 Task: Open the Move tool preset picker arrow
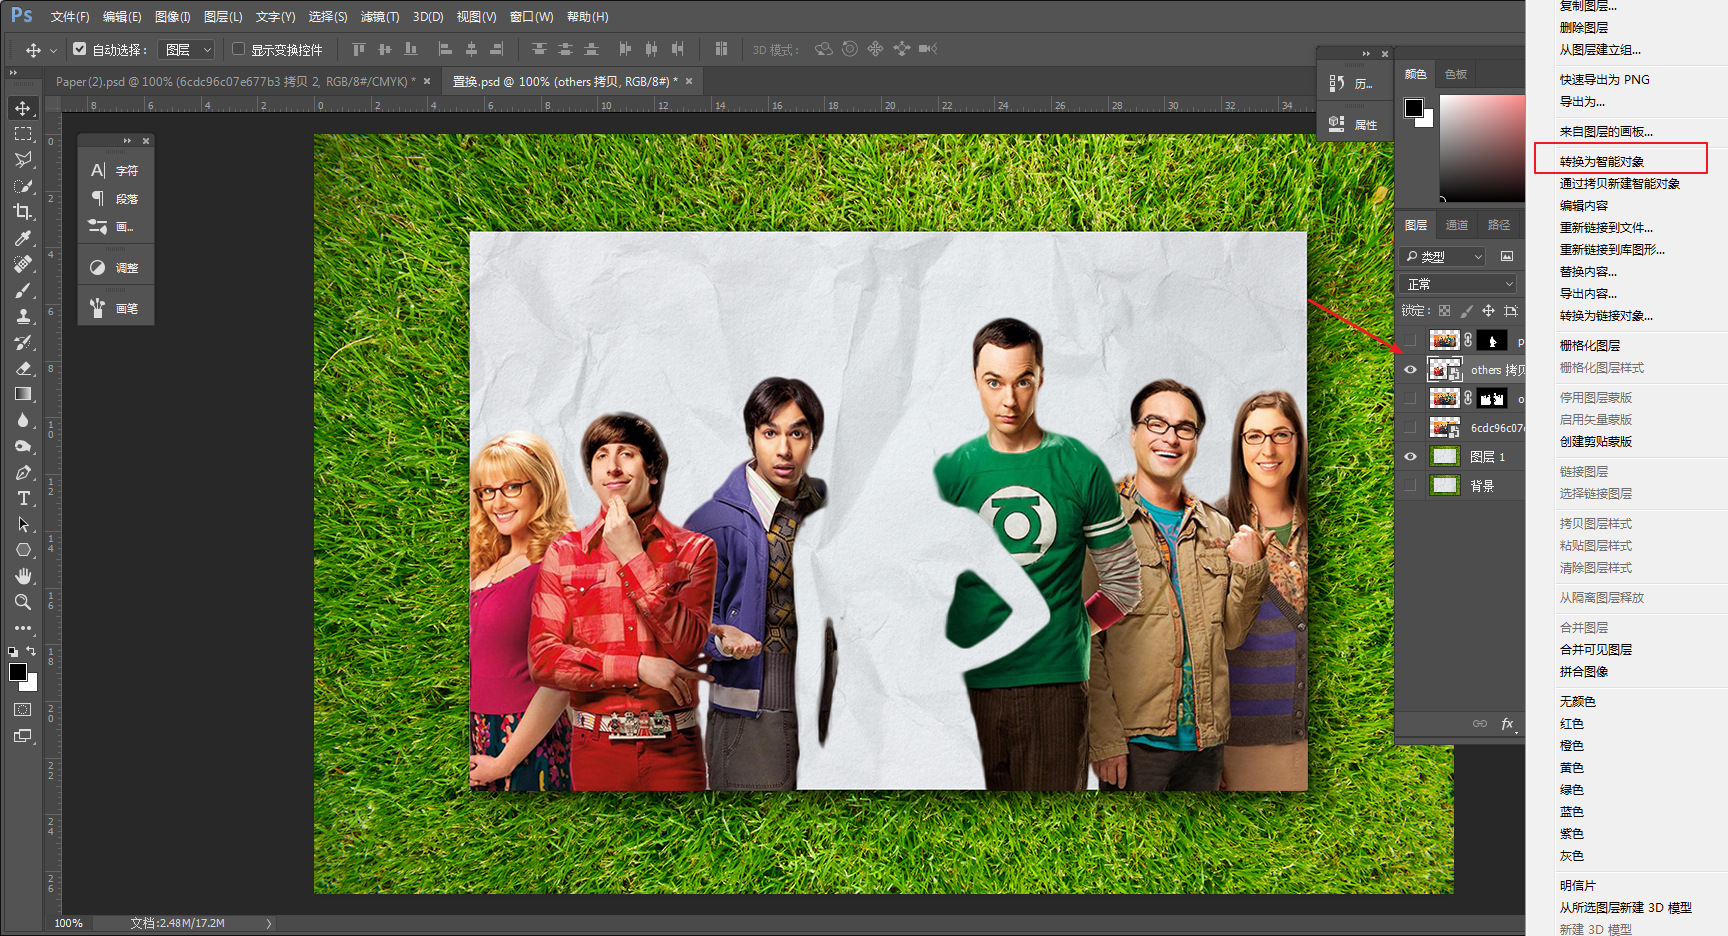click(x=53, y=50)
